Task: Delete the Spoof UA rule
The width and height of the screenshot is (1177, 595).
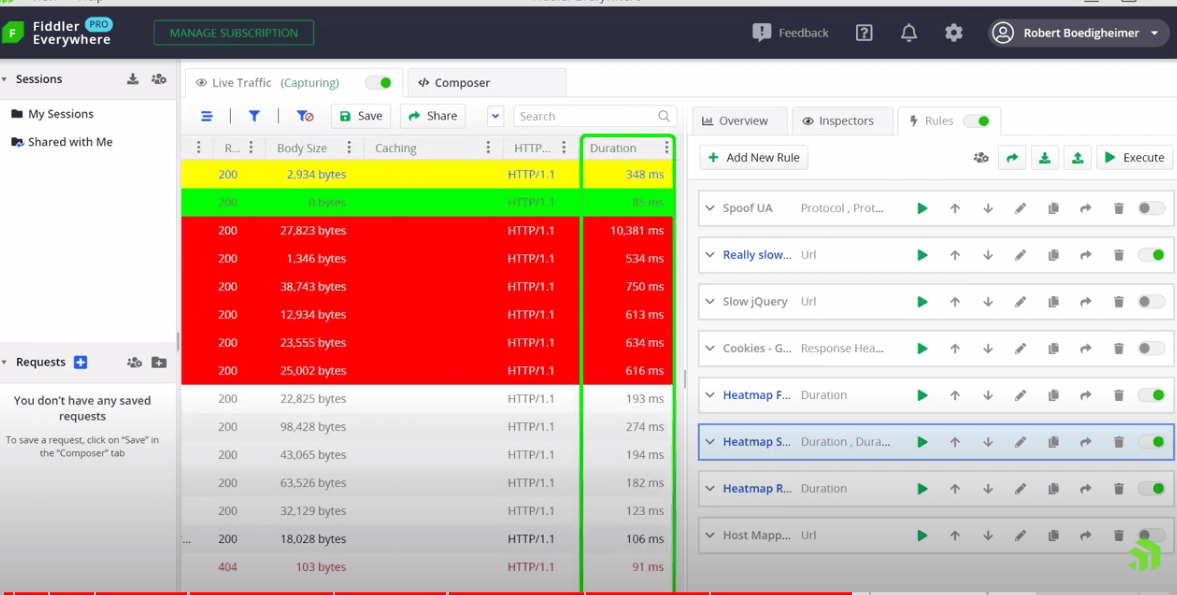Action: coord(1118,208)
